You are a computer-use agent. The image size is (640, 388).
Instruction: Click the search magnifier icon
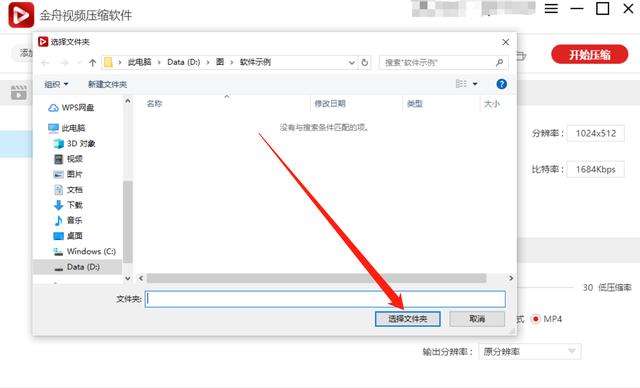coord(499,62)
